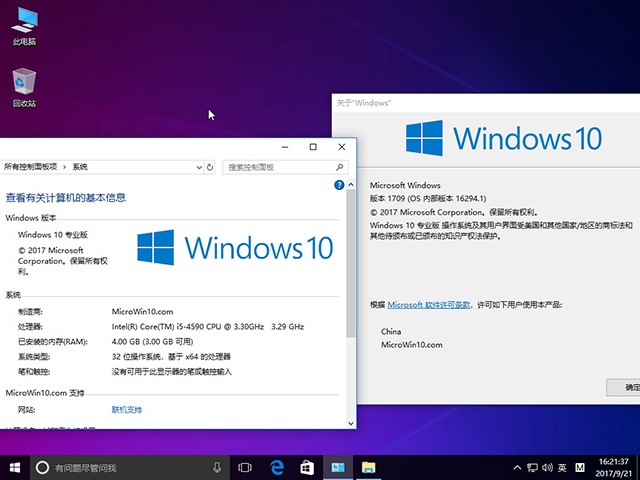Refresh the System control panel address bar

(x=210, y=167)
